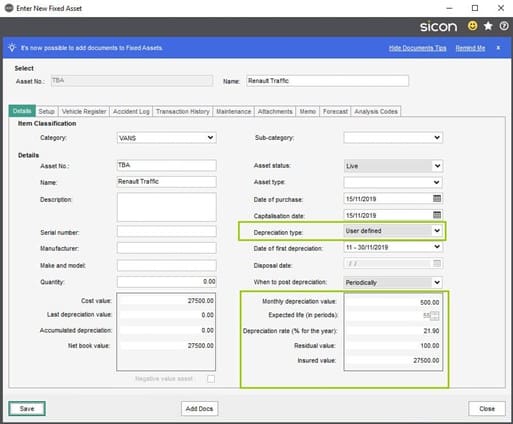
Task: Click the header Name field
Action: point(327,81)
